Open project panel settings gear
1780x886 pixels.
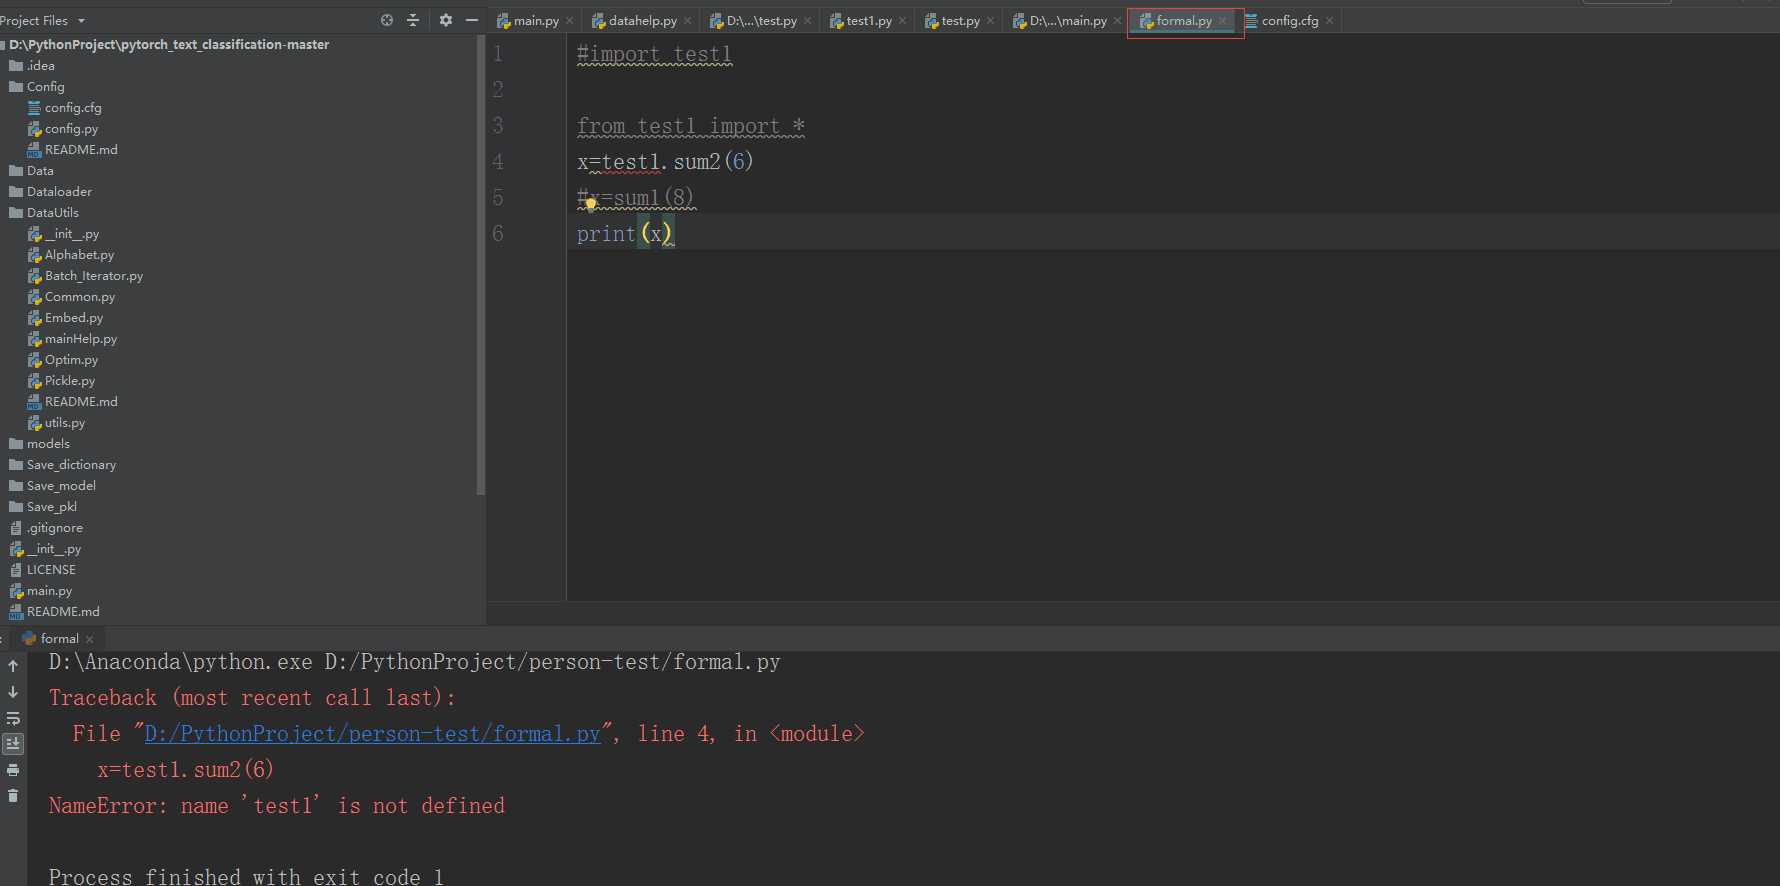[446, 20]
